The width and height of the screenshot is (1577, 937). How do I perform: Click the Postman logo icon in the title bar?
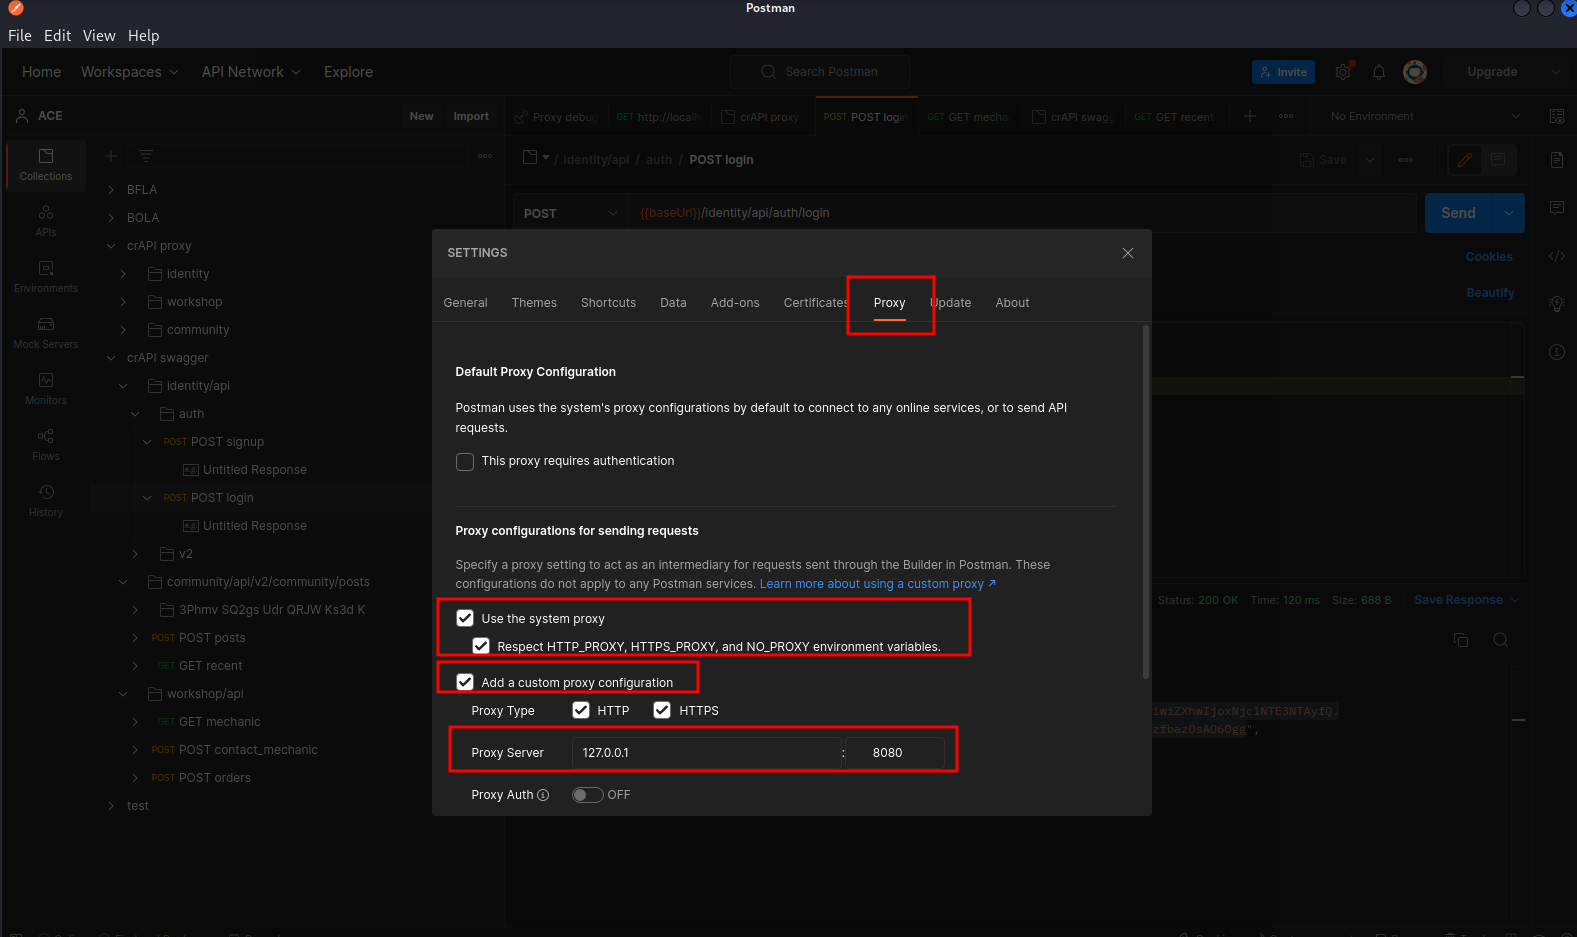tap(16, 8)
